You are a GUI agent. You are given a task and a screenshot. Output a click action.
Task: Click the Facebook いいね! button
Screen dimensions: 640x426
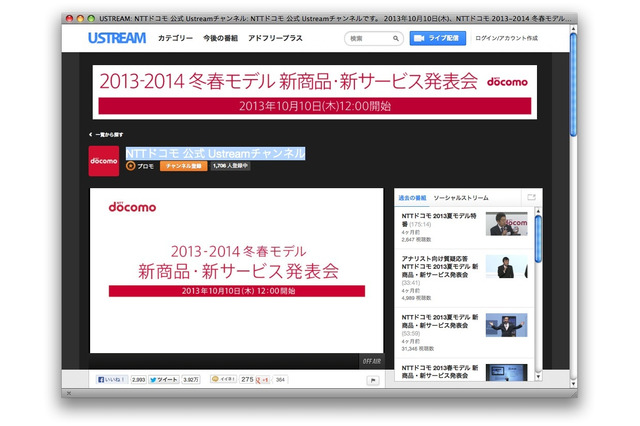point(112,380)
